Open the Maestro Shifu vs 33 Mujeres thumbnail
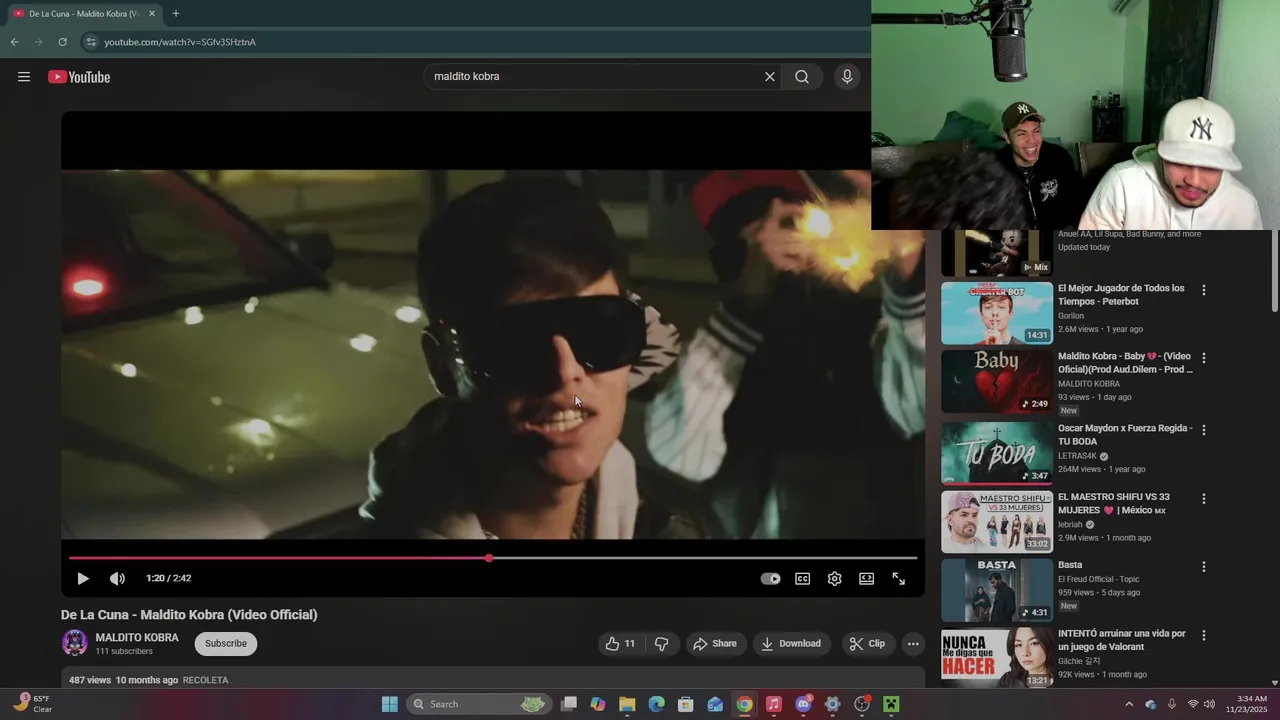1280x720 pixels. pos(997,521)
